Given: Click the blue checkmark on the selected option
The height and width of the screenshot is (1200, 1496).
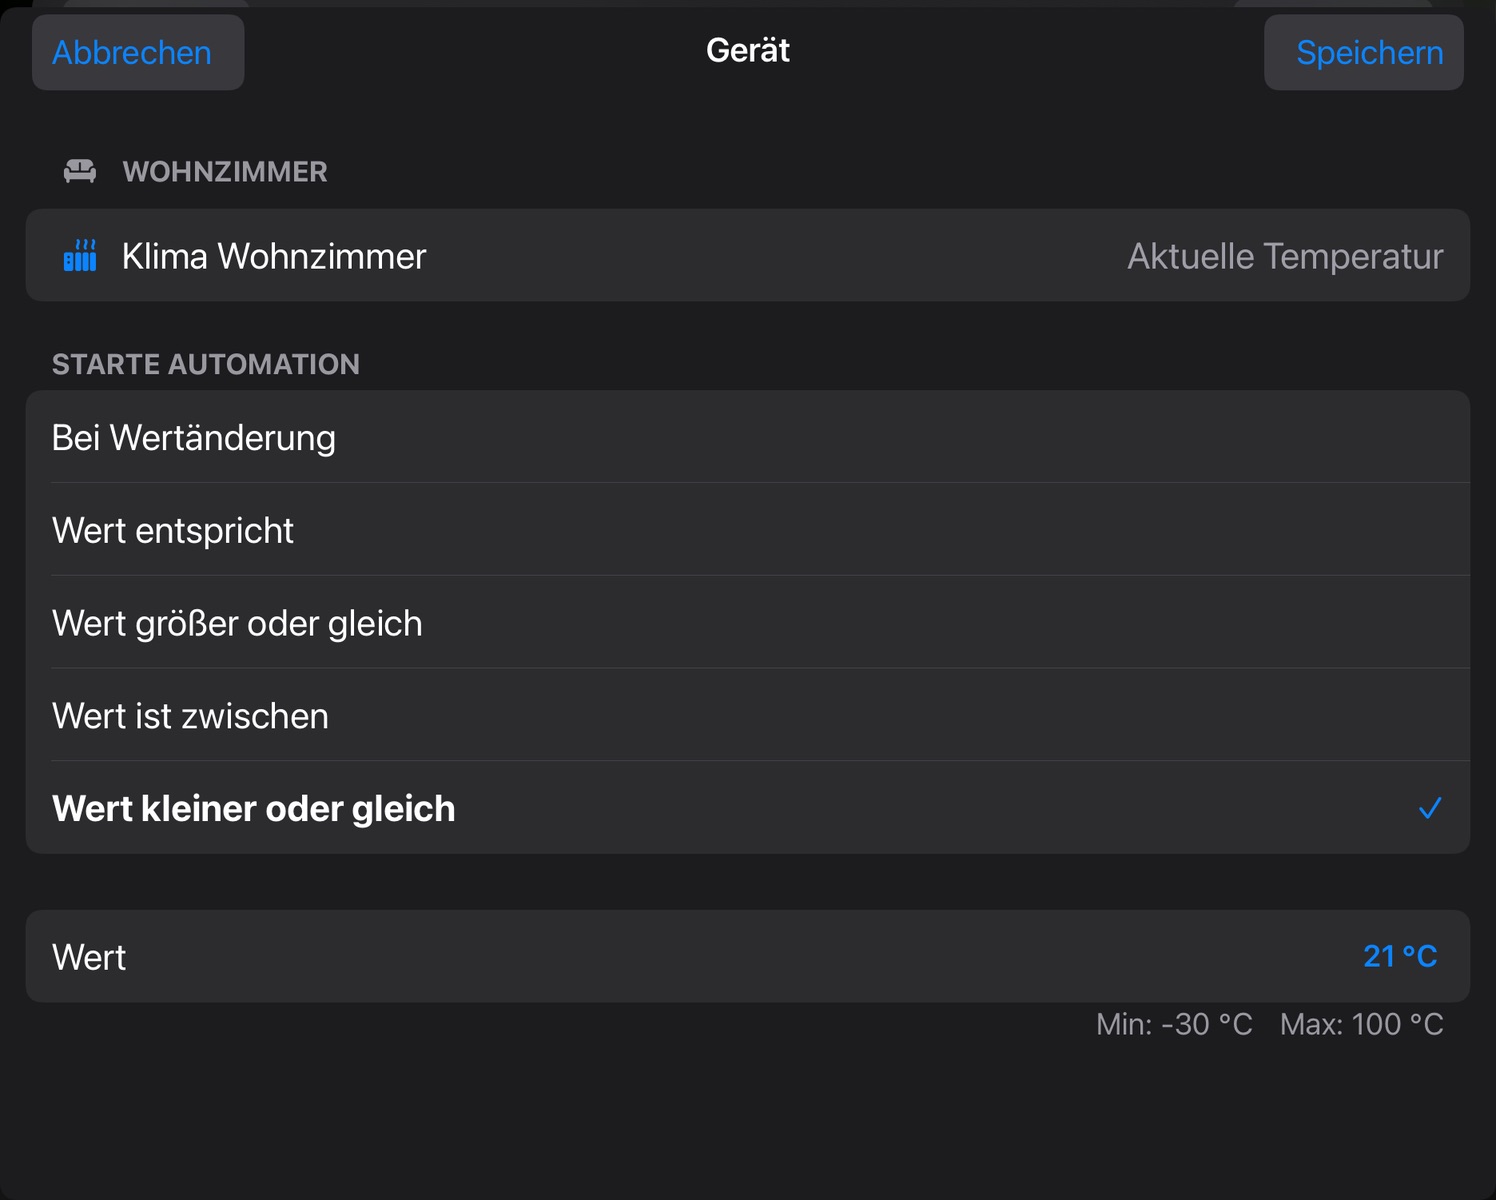Looking at the screenshot, I should click(1430, 808).
